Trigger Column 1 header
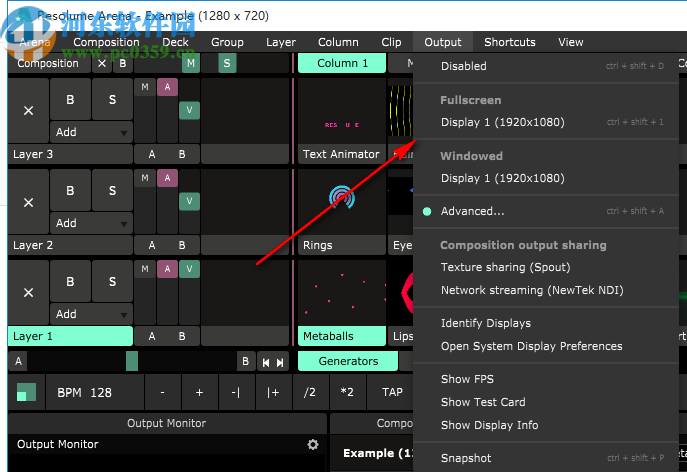687x472 pixels. coord(342,64)
